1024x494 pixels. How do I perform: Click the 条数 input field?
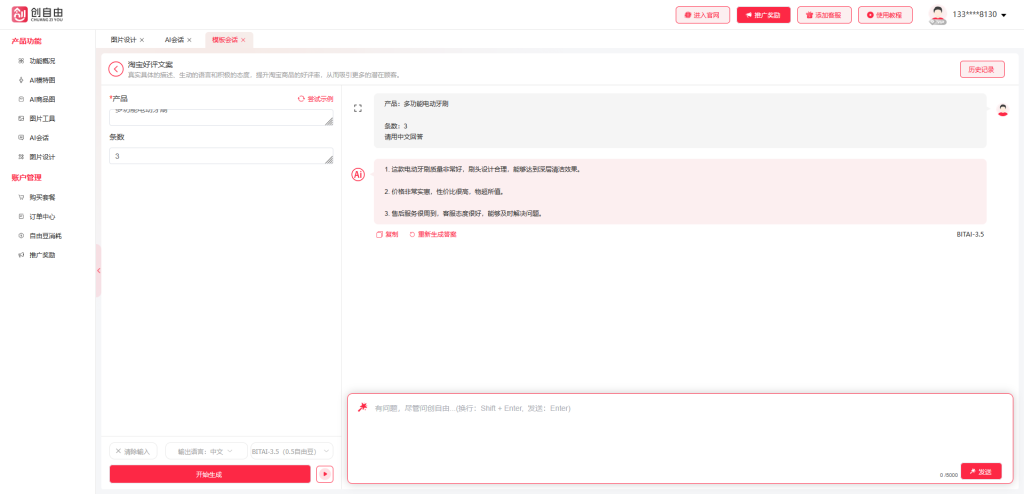click(x=220, y=156)
